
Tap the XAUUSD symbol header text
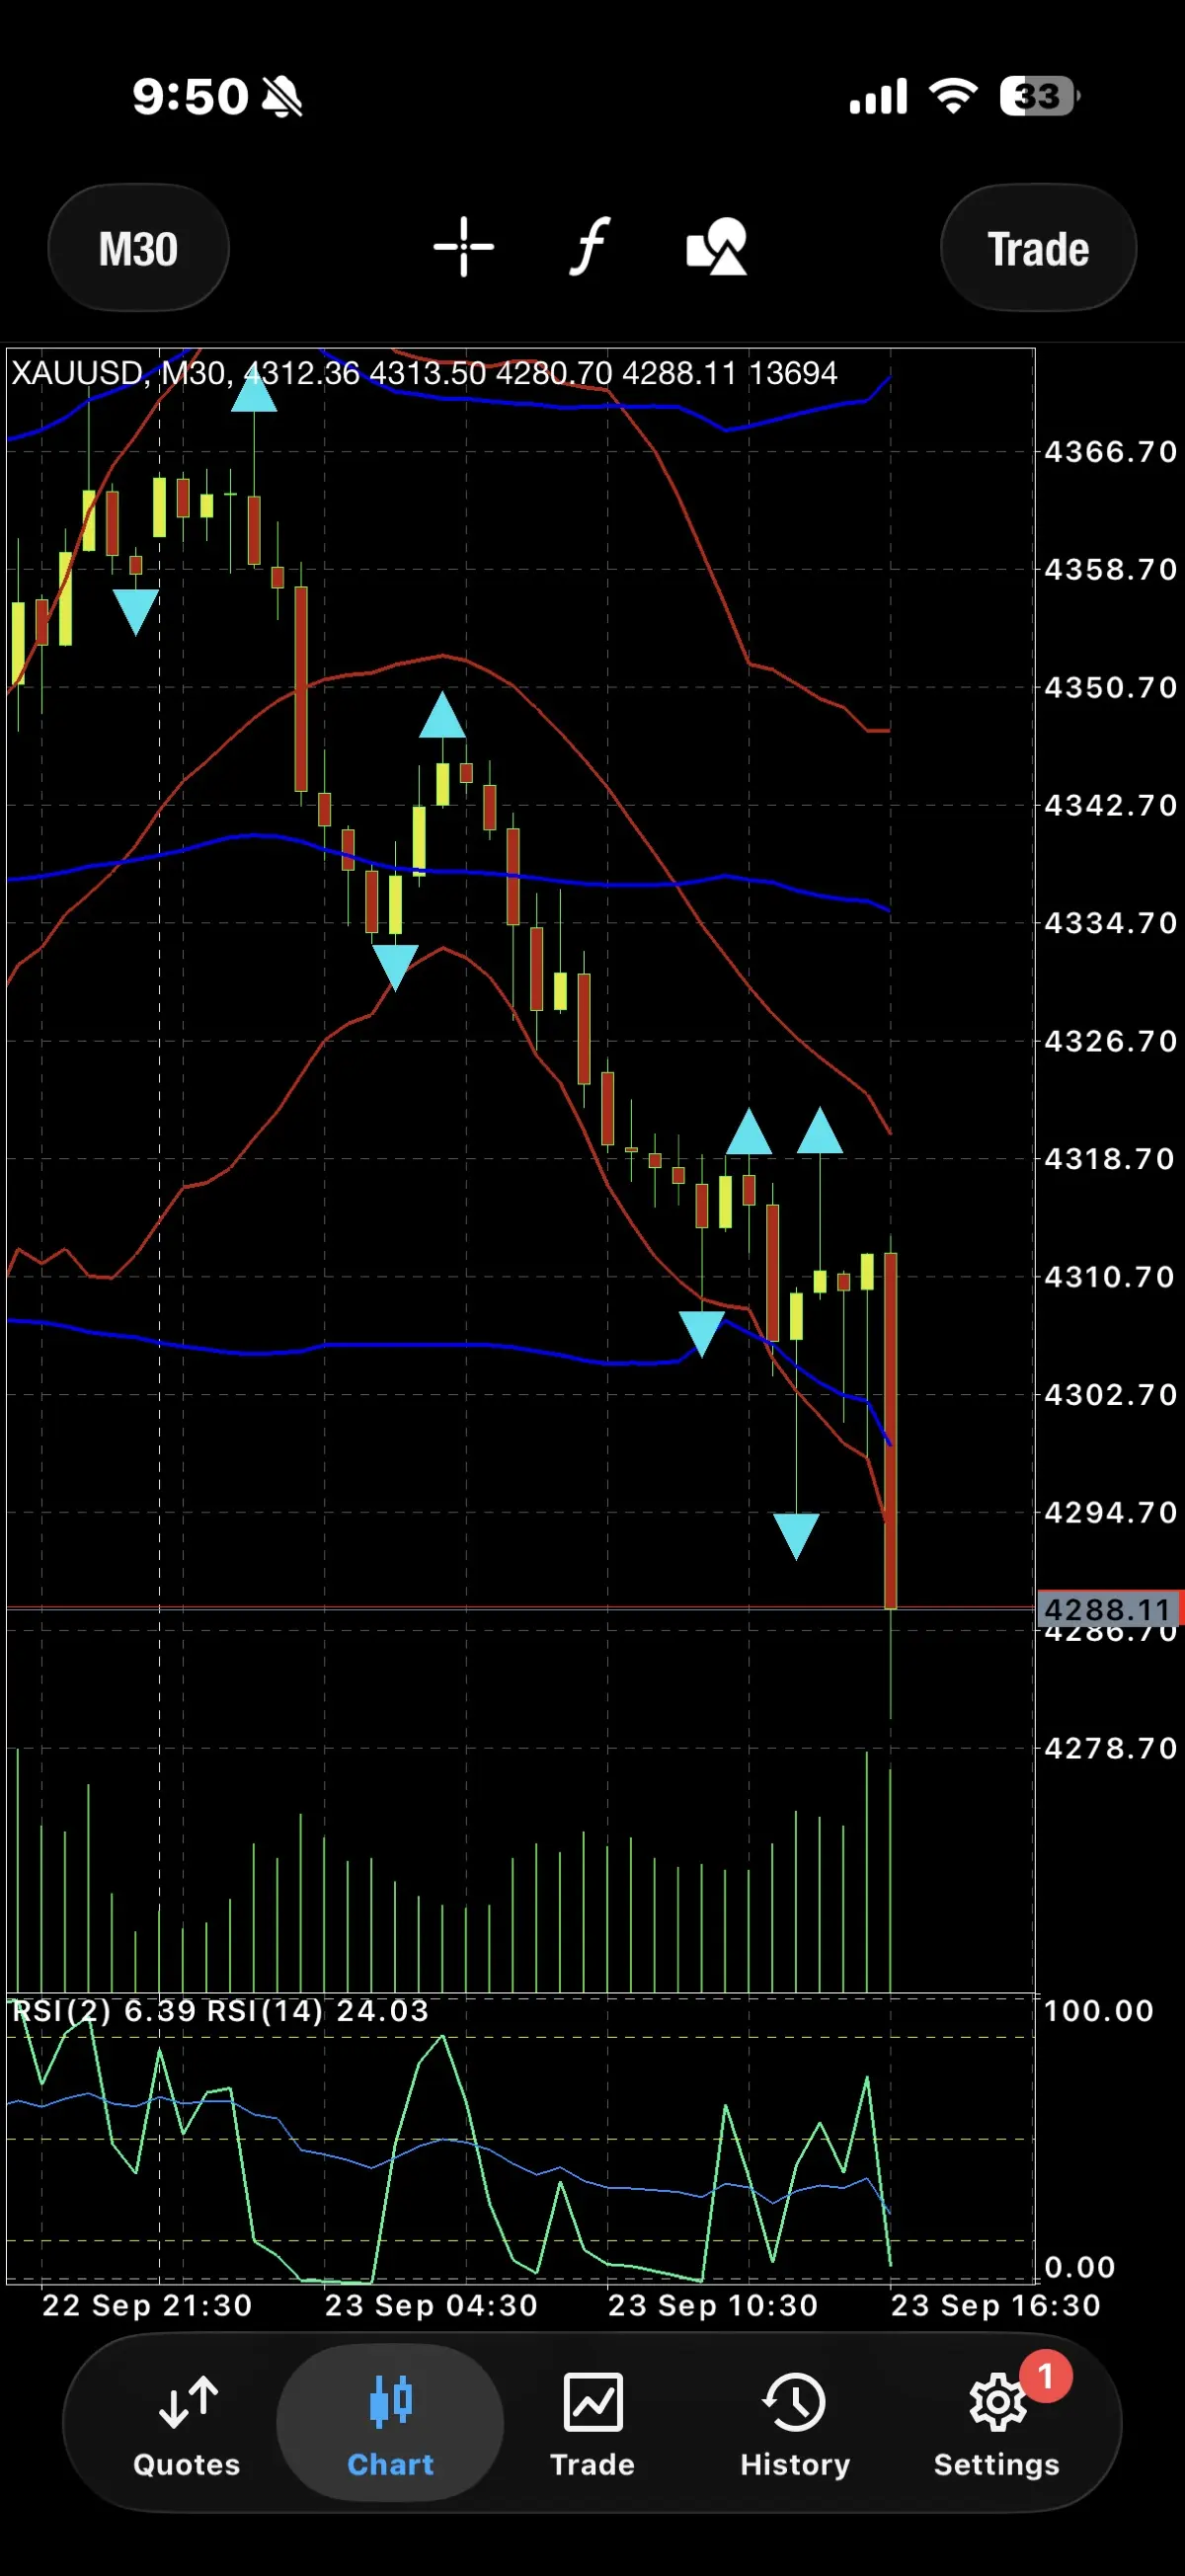click(x=77, y=373)
